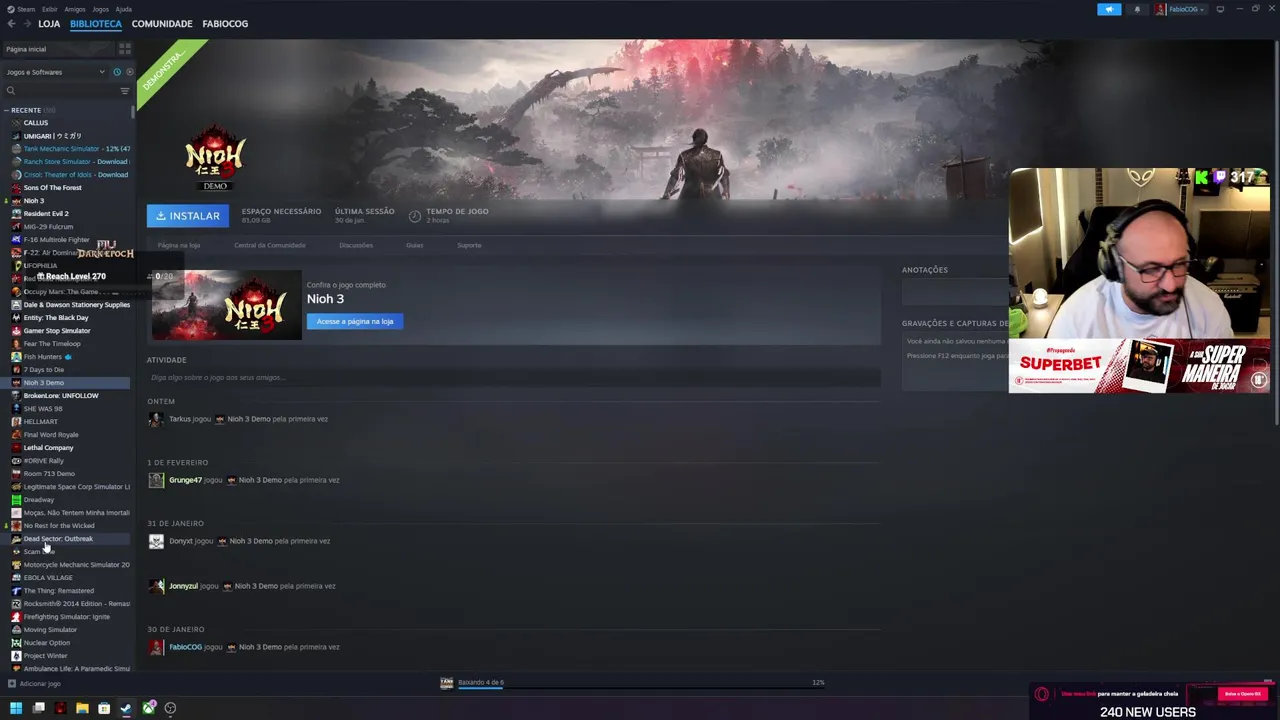This screenshot has height=720, width=1280.
Task: Click the 7 Days to Die icon
Action: click(x=16, y=370)
